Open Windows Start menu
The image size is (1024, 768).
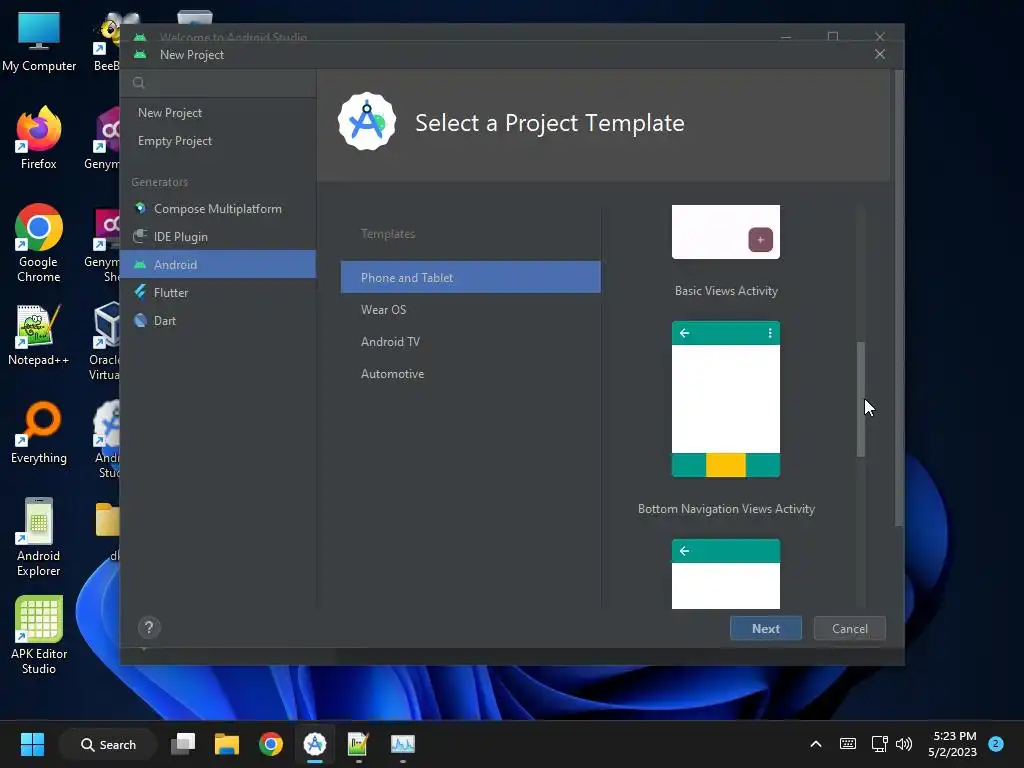click(32, 744)
